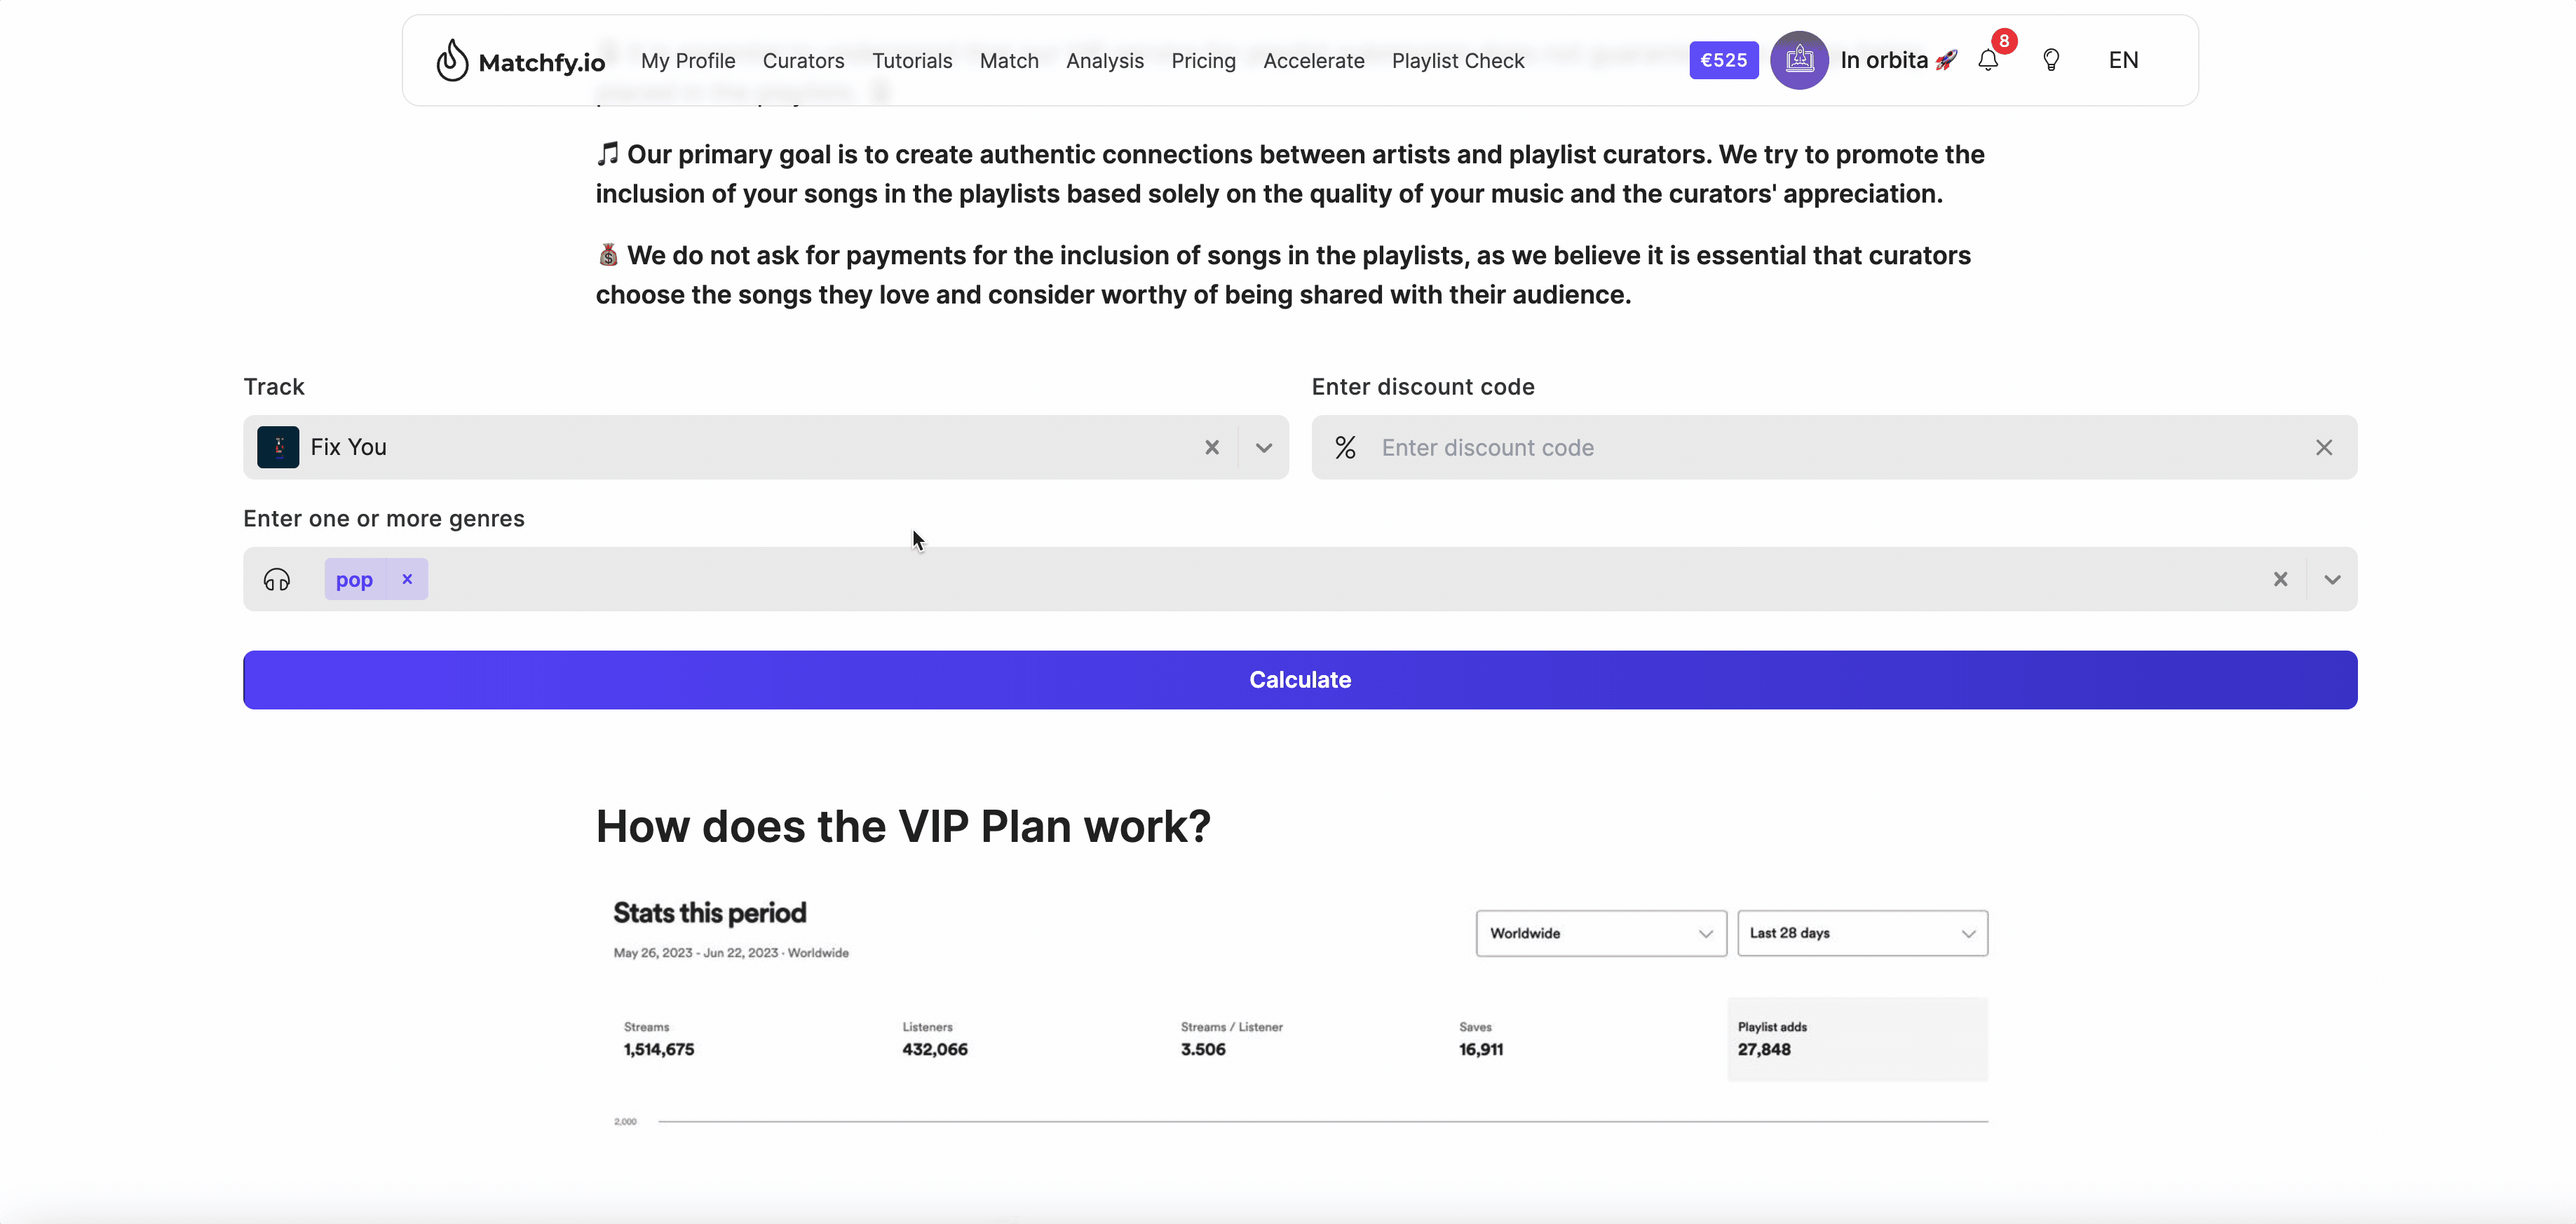Click the user avatar profile icon
The width and height of the screenshot is (2576, 1224).
1801,59
